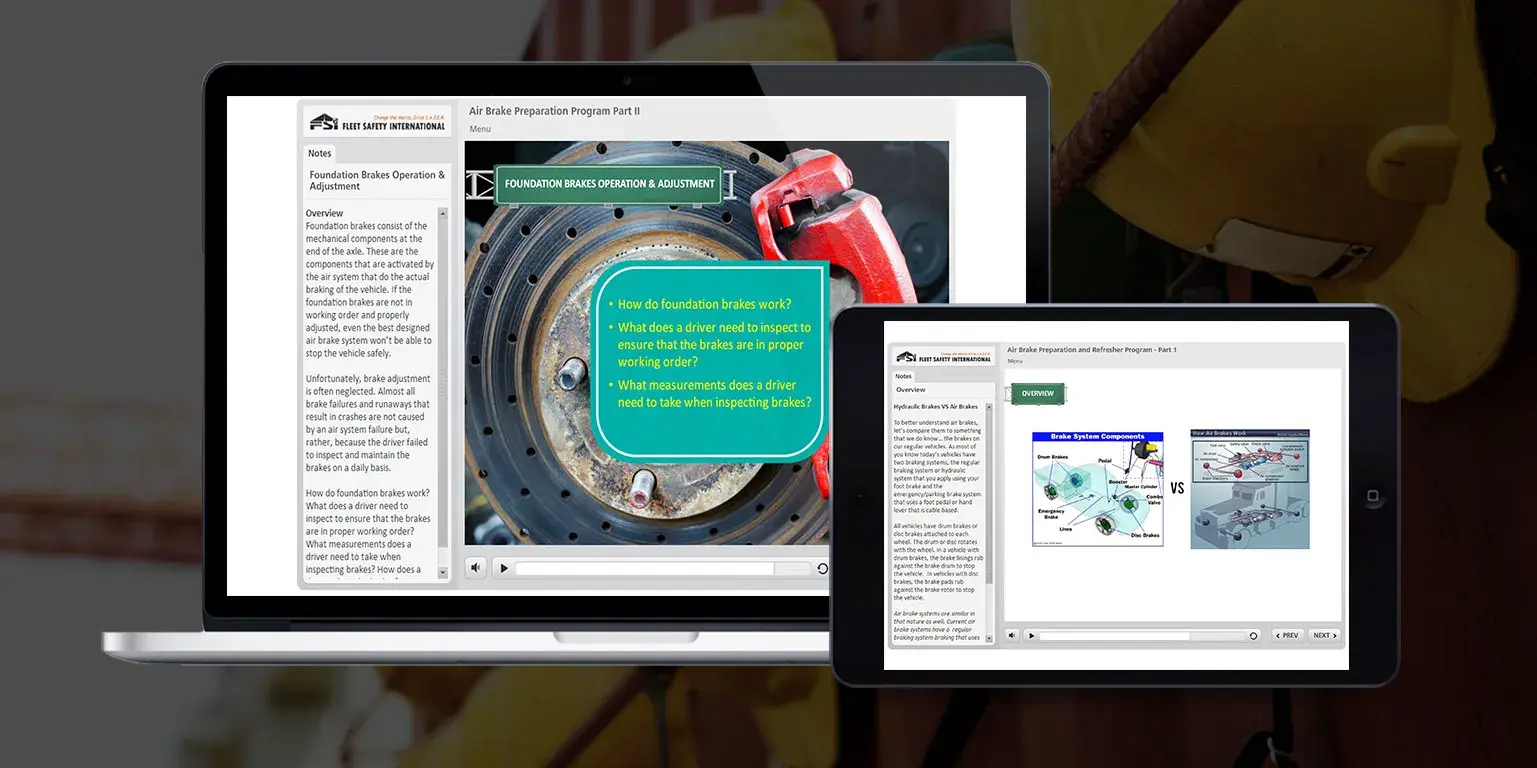Image resolution: width=1537 pixels, height=768 pixels.
Task: Seek along the tablet player progress bar
Action: point(1142,635)
